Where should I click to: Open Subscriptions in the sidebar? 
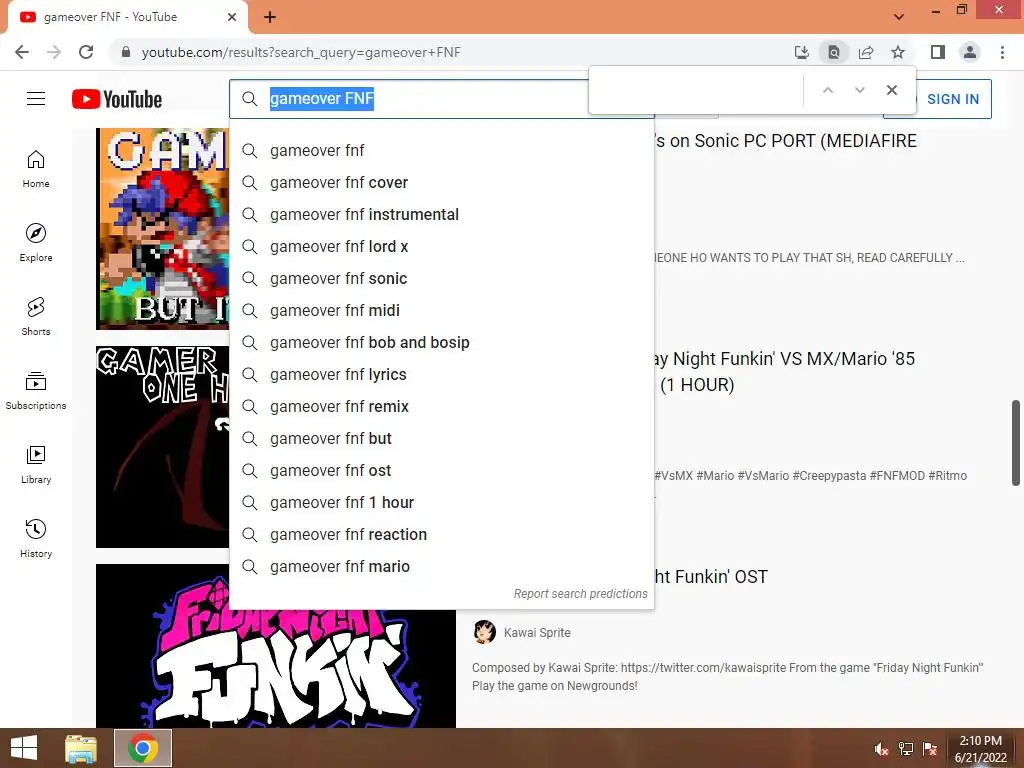36,391
